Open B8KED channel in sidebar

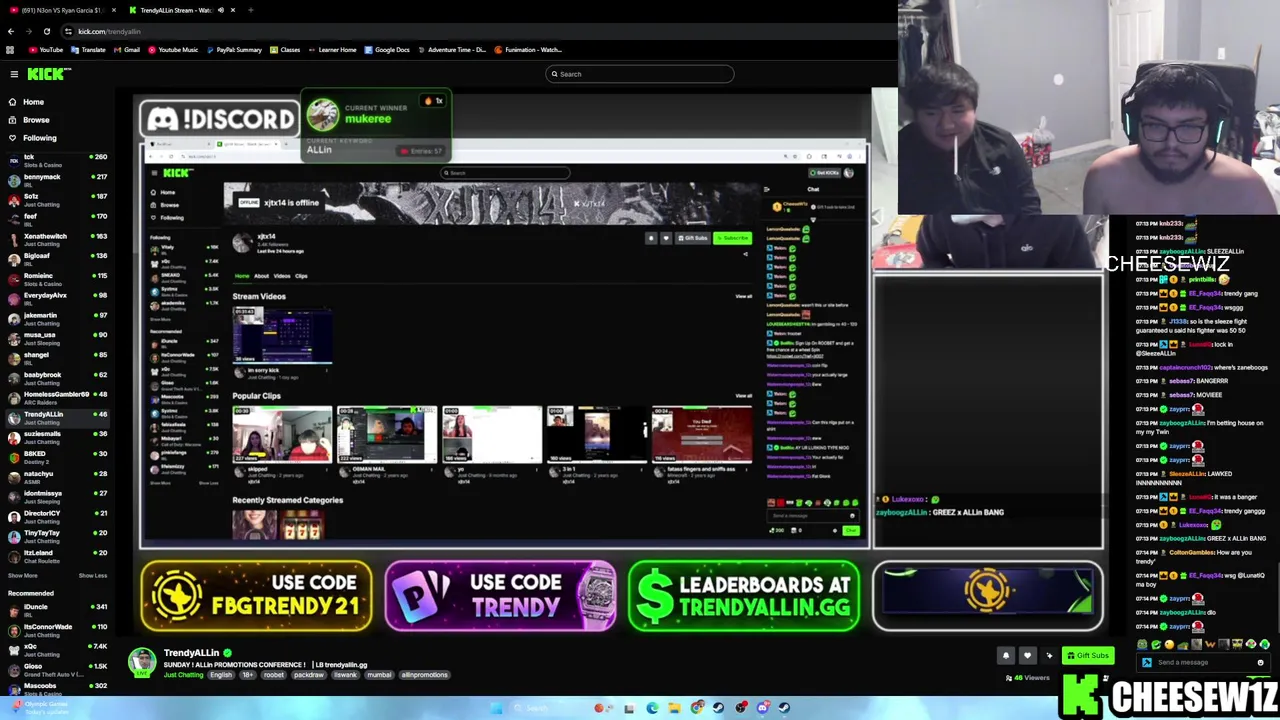click(58, 457)
